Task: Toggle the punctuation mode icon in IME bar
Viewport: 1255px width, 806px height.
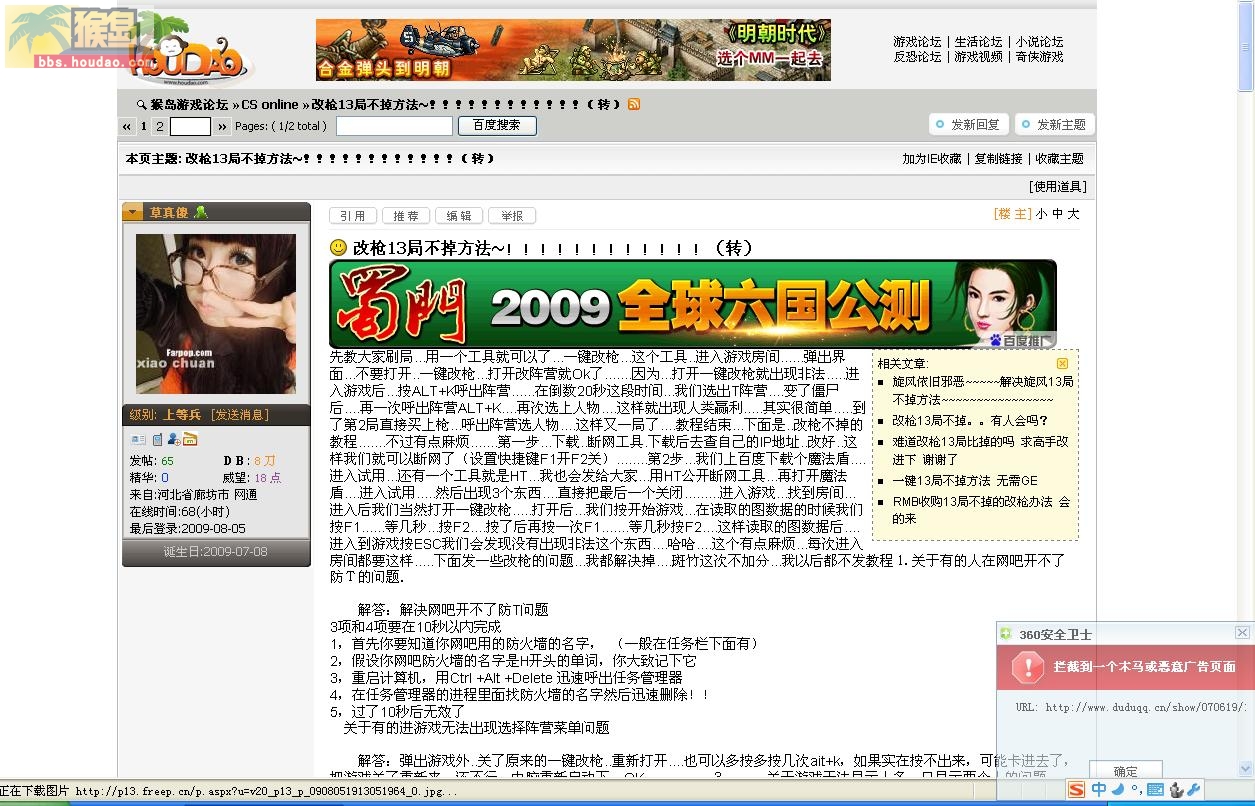Action: (1135, 789)
